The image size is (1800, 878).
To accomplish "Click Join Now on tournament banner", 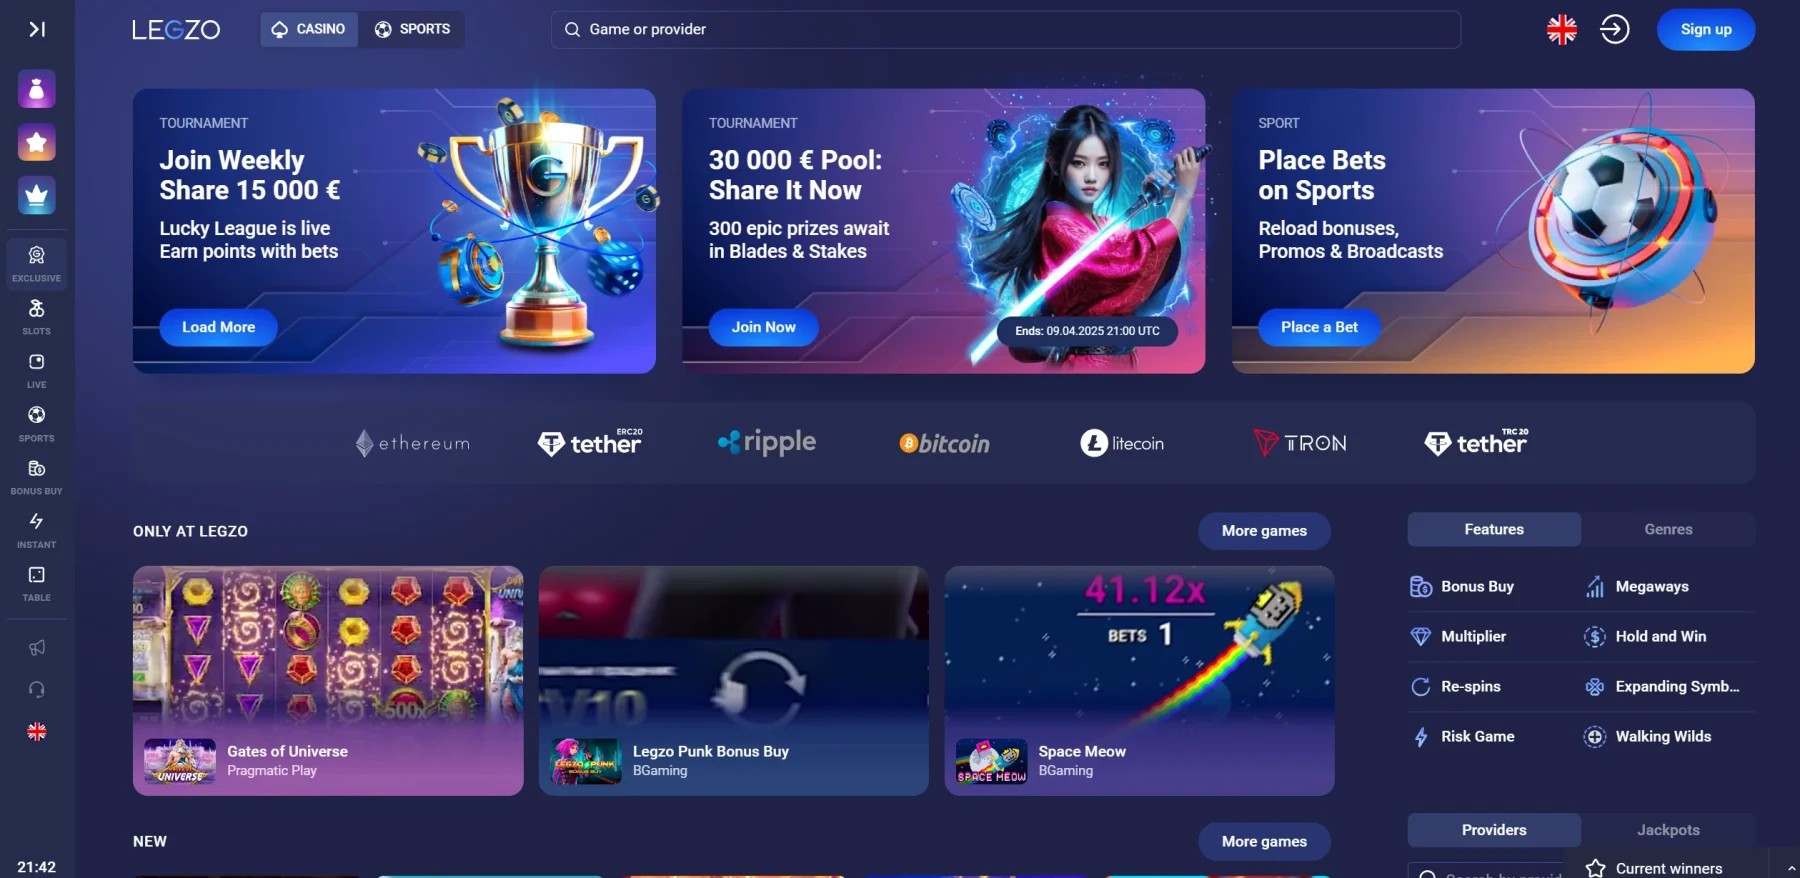I will pos(764,327).
